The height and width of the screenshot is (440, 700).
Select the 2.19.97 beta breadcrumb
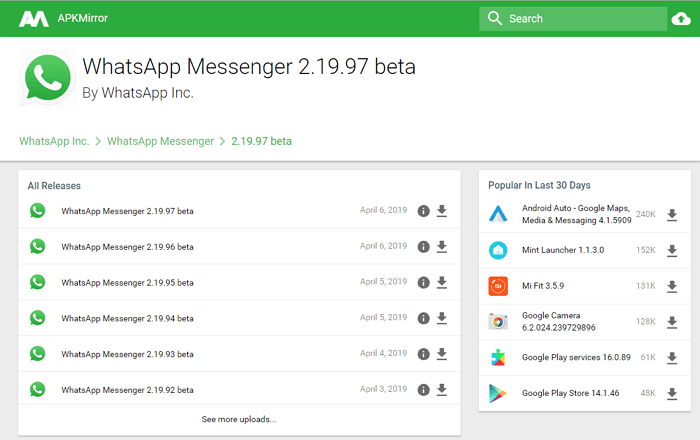pyautogui.click(x=262, y=141)
